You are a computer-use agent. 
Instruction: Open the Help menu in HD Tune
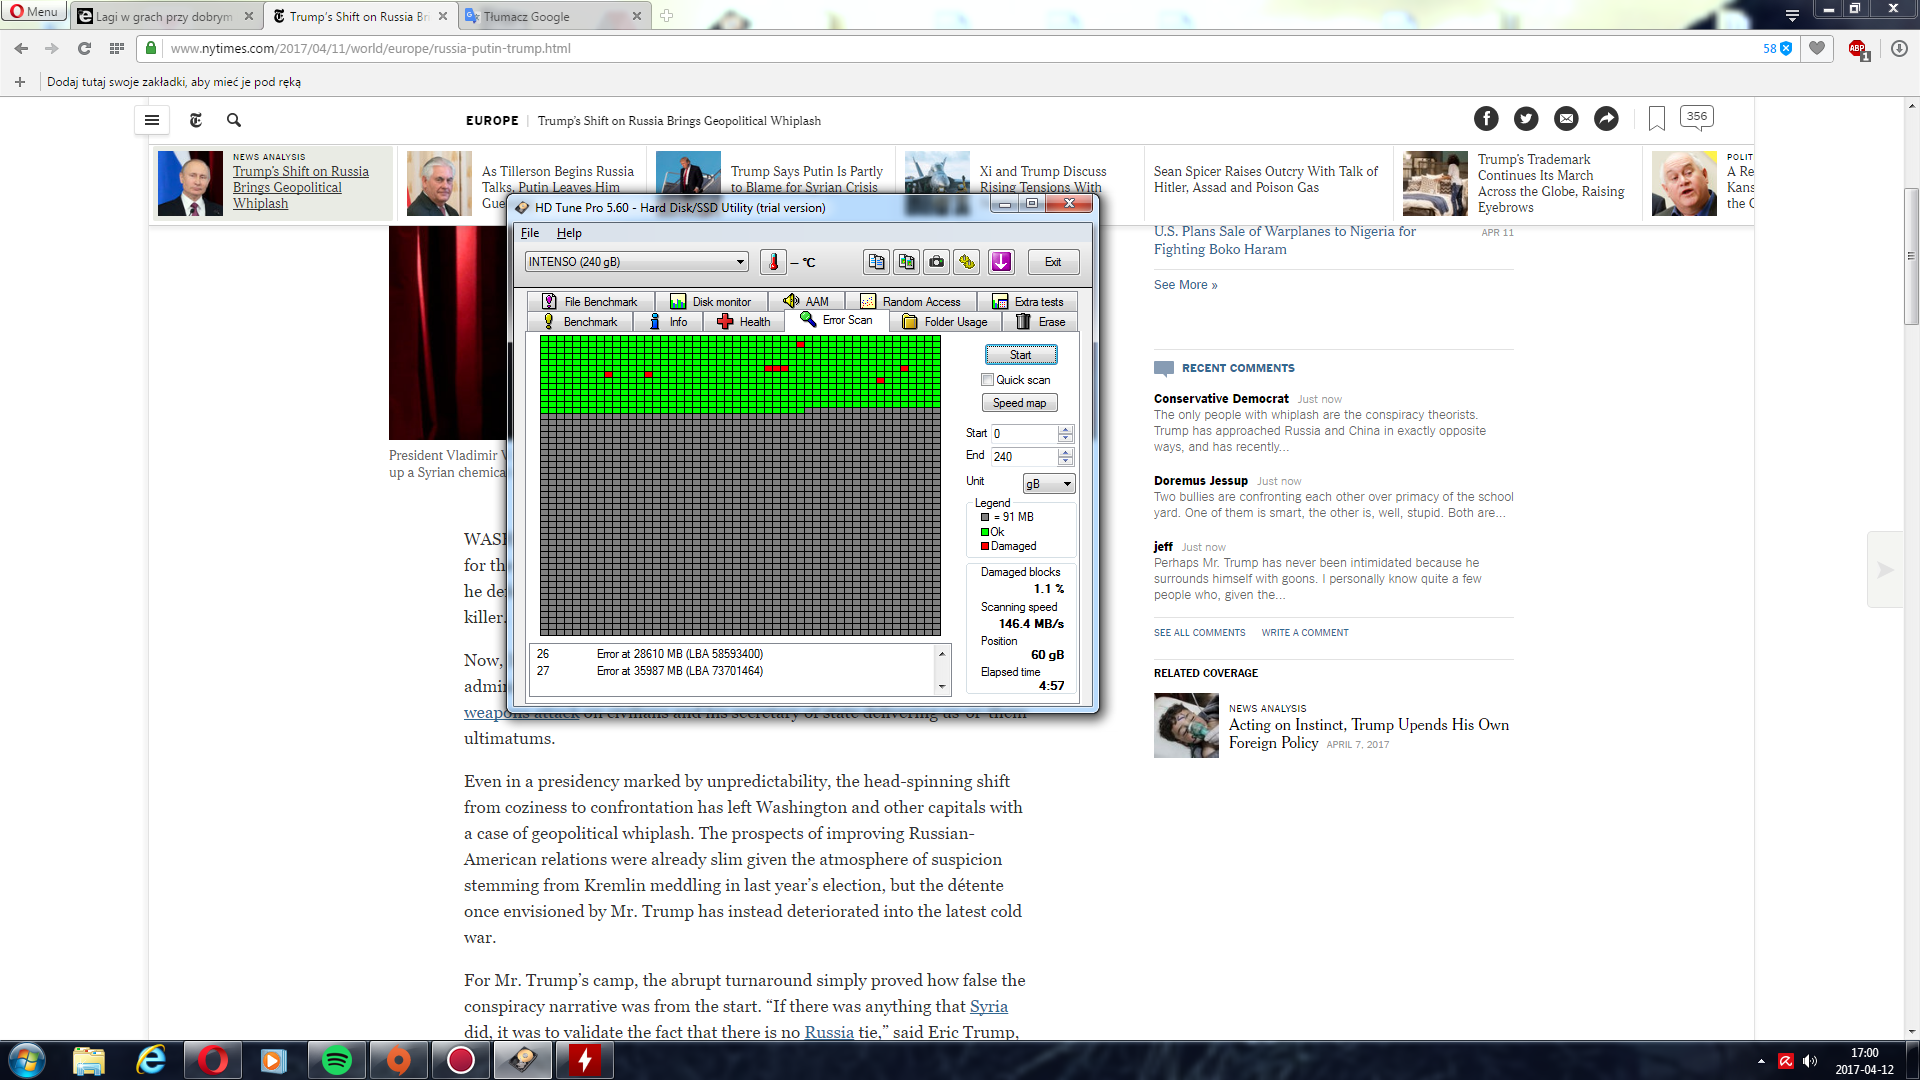[569, 233]
